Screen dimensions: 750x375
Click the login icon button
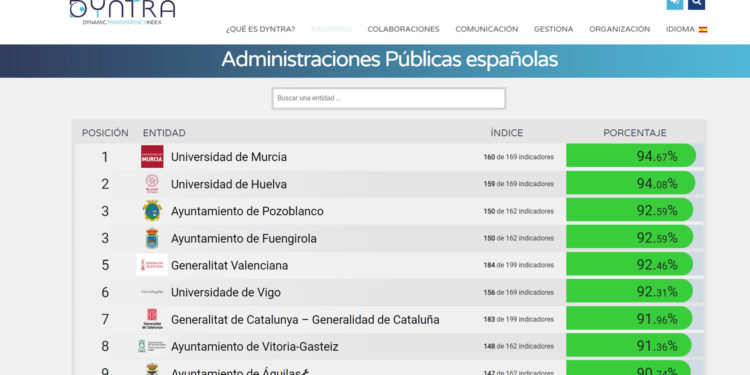(675, 4)
